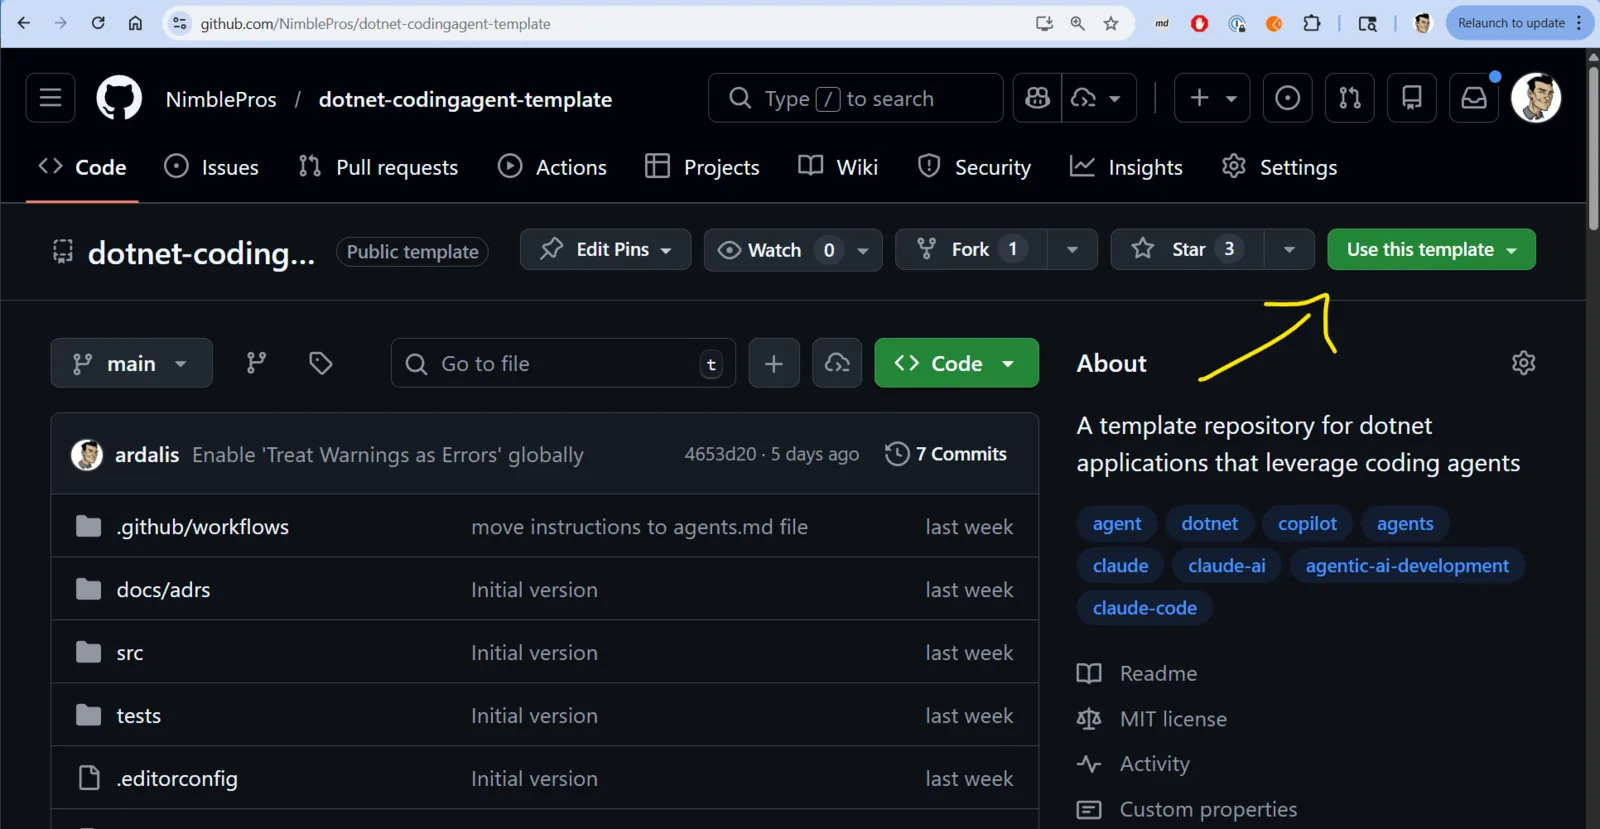This screenshot has width=1600, height=829.
Task: Open Chrome Relaunch to update menu
Action: point(1518,23)
